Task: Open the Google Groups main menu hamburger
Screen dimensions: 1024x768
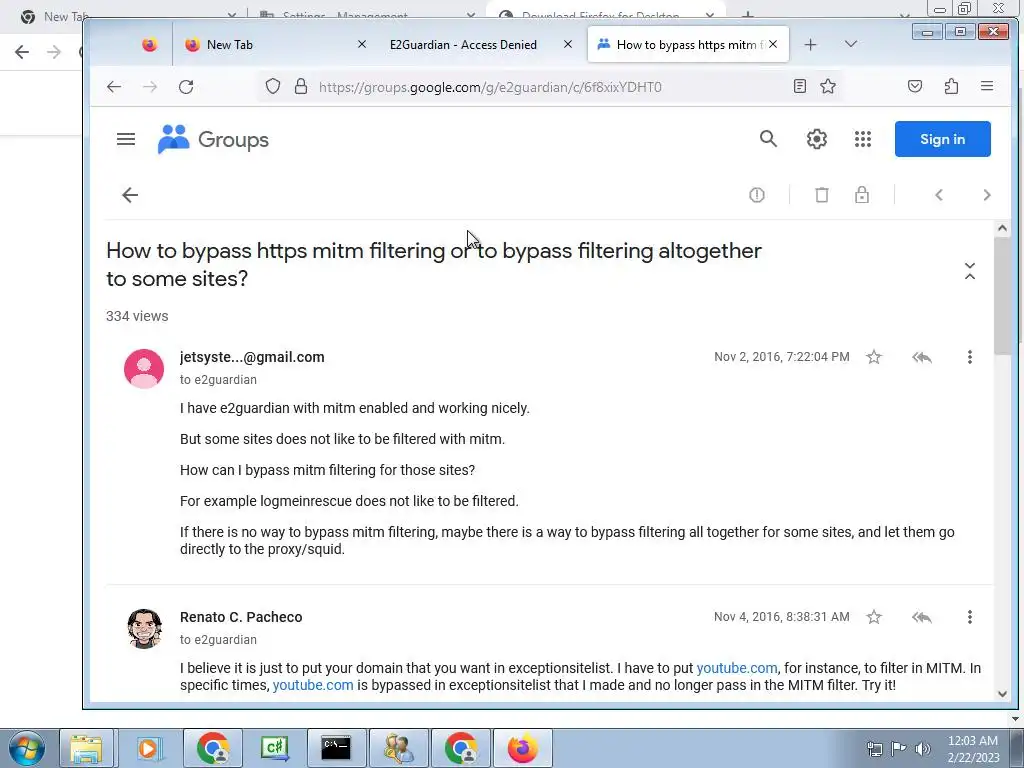Action: (x=126, y=139)
